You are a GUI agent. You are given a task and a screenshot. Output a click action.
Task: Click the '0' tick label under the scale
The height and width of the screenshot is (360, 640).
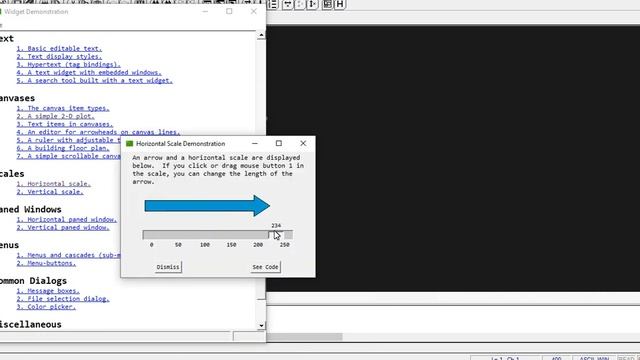(x=151, y=245)
